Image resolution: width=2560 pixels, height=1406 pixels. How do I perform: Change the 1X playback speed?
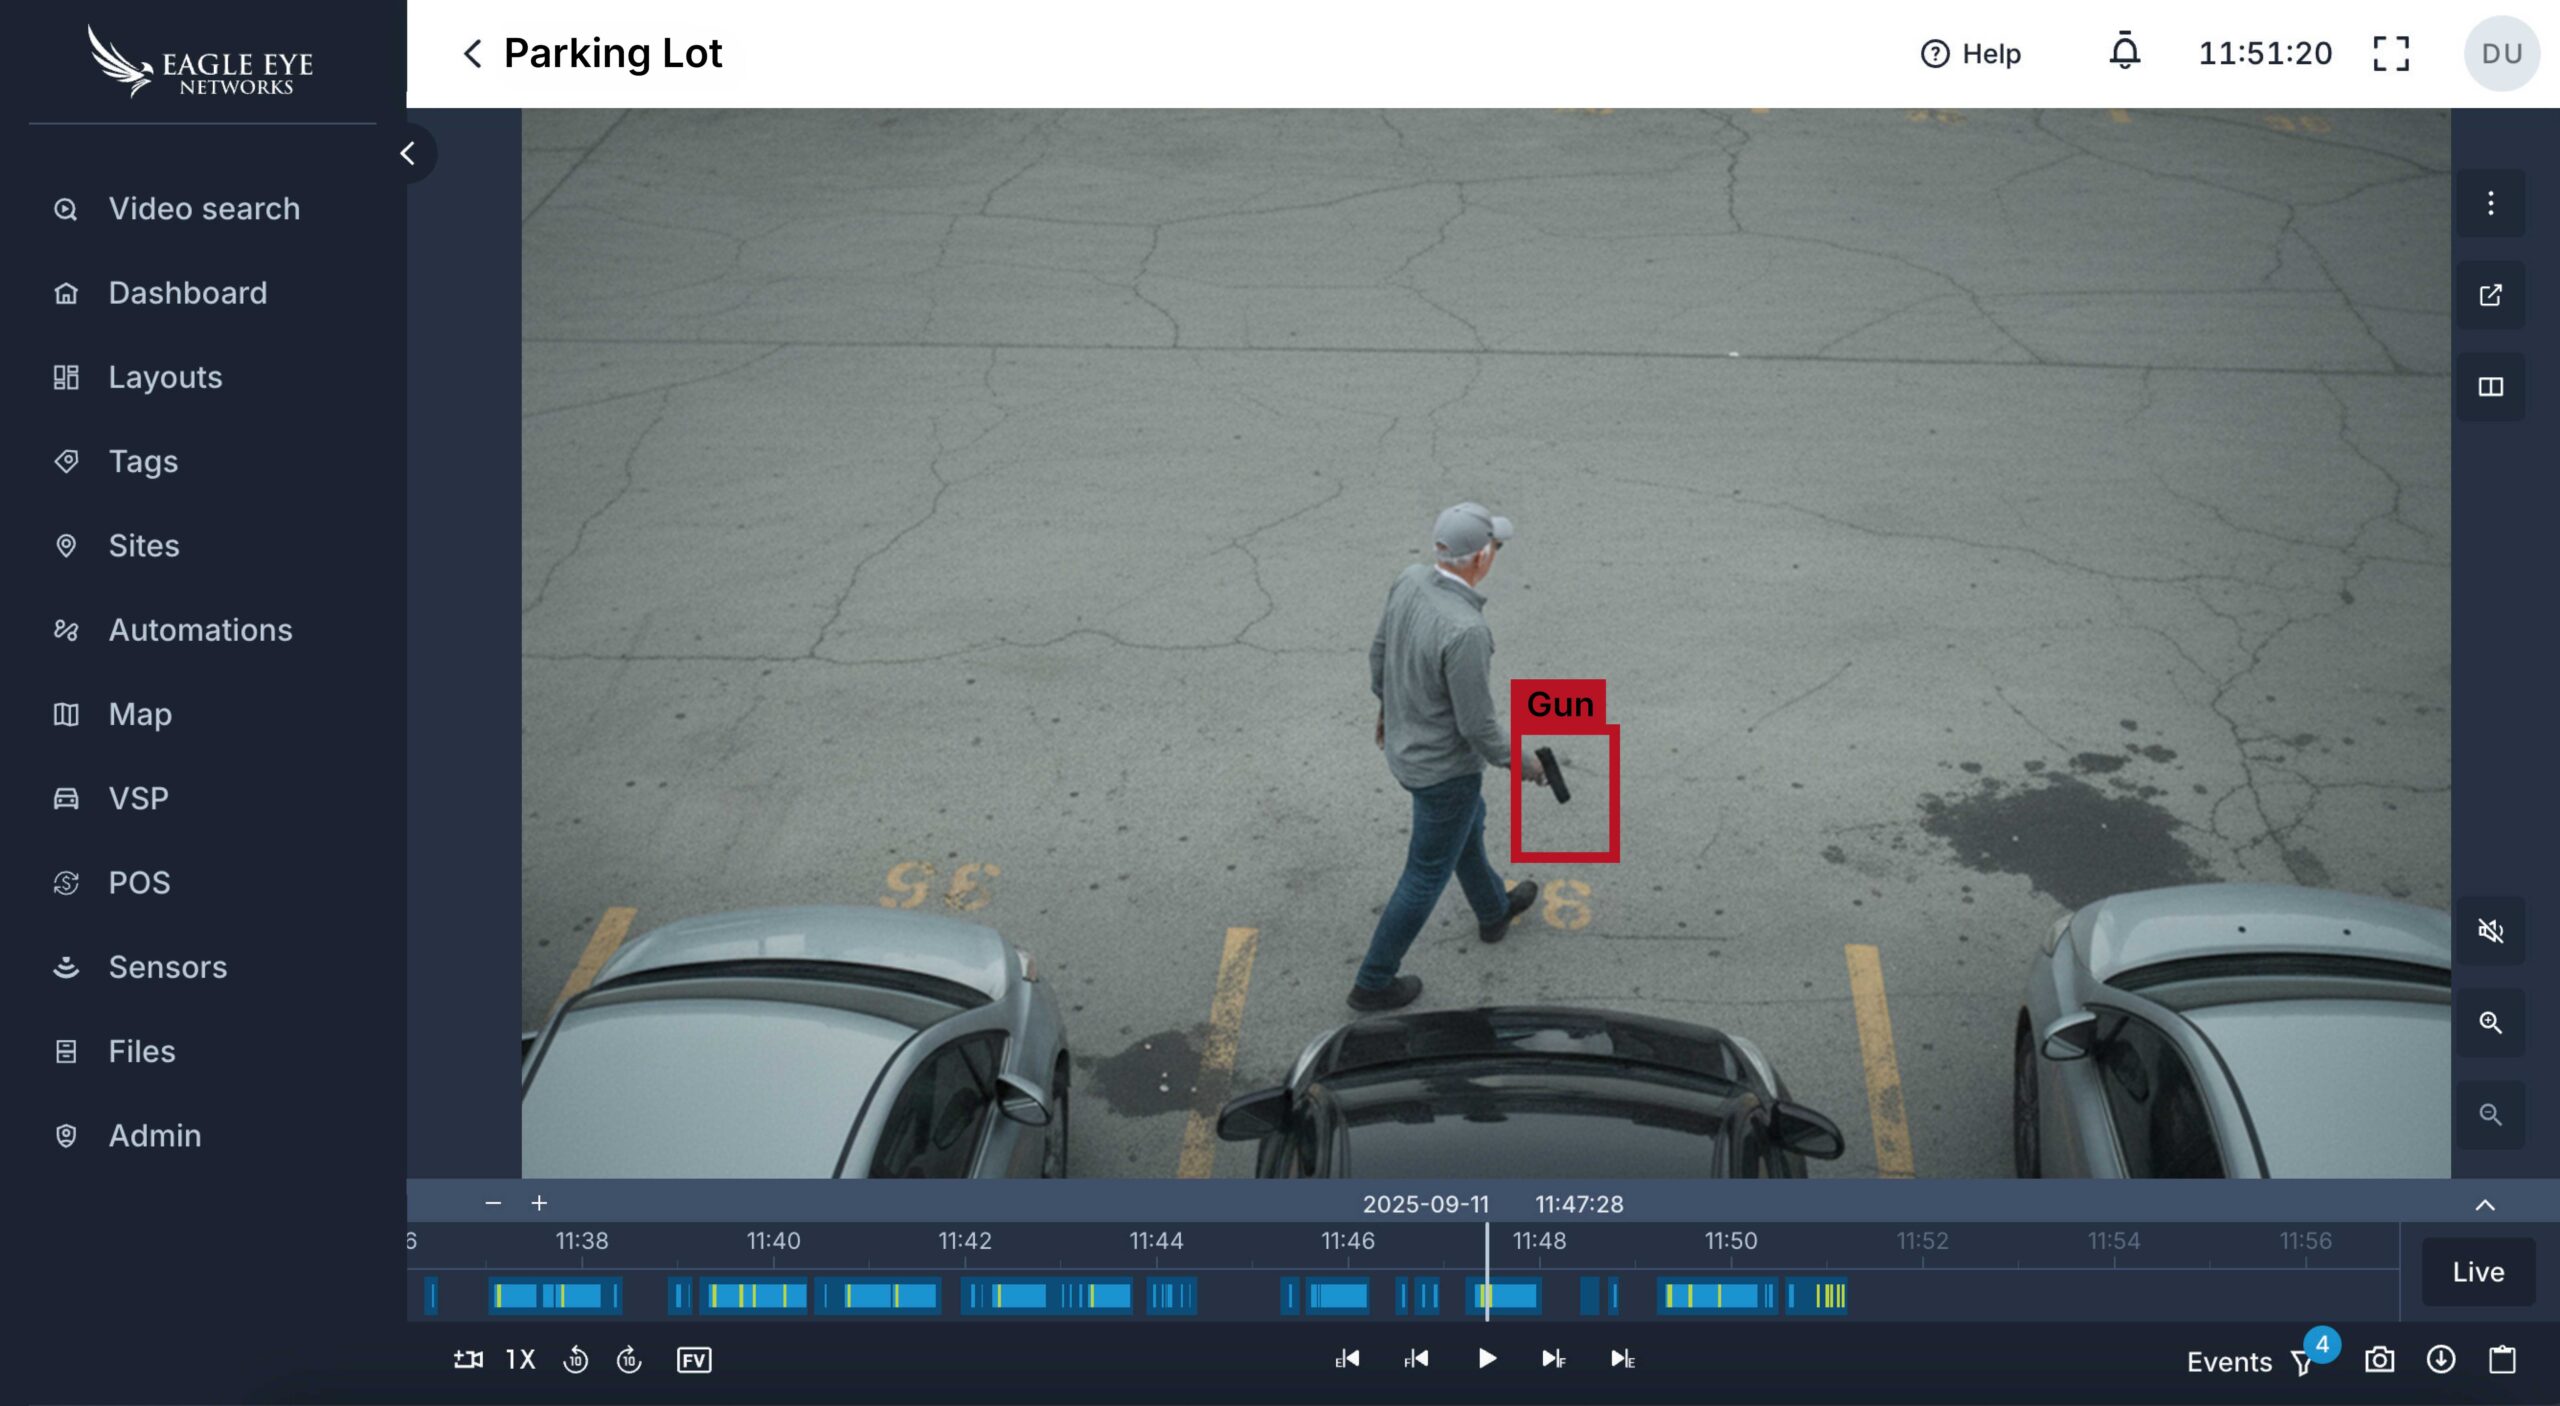pyautogui.click(x=520, y=1360)
